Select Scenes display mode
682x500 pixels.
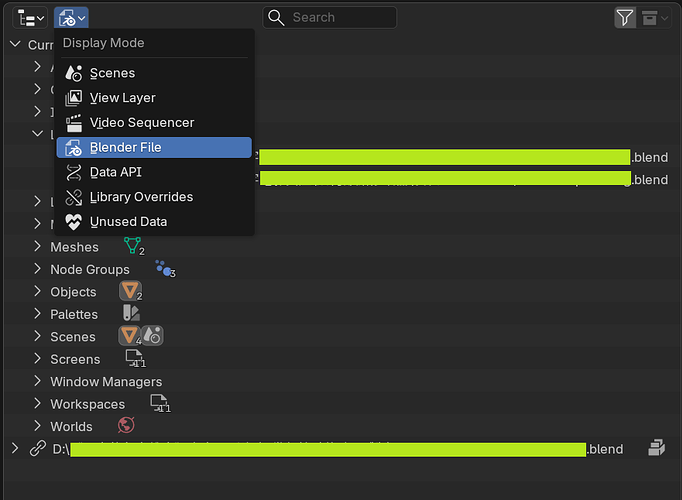pyautogui.click(x=154, y=73)
